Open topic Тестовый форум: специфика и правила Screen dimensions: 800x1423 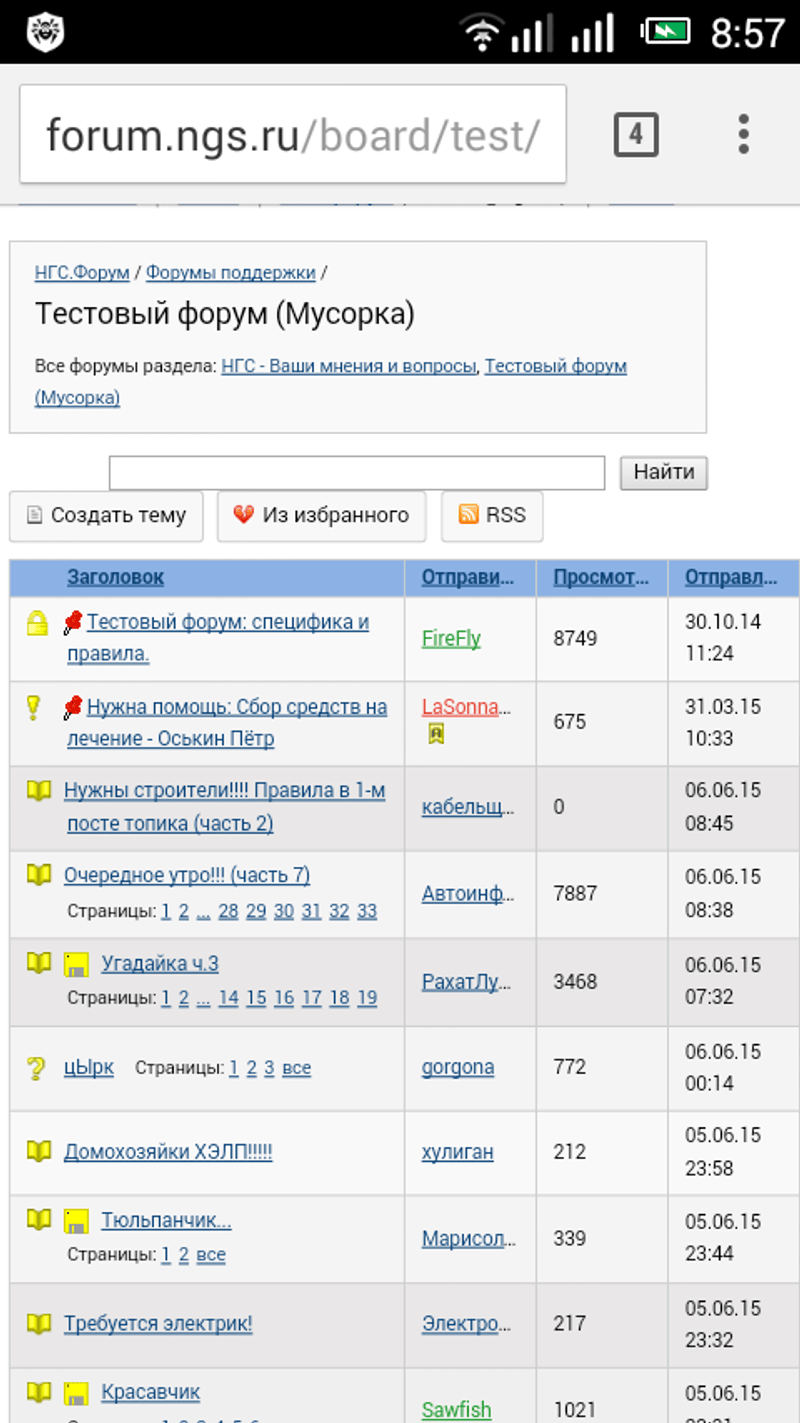point(218,638)
